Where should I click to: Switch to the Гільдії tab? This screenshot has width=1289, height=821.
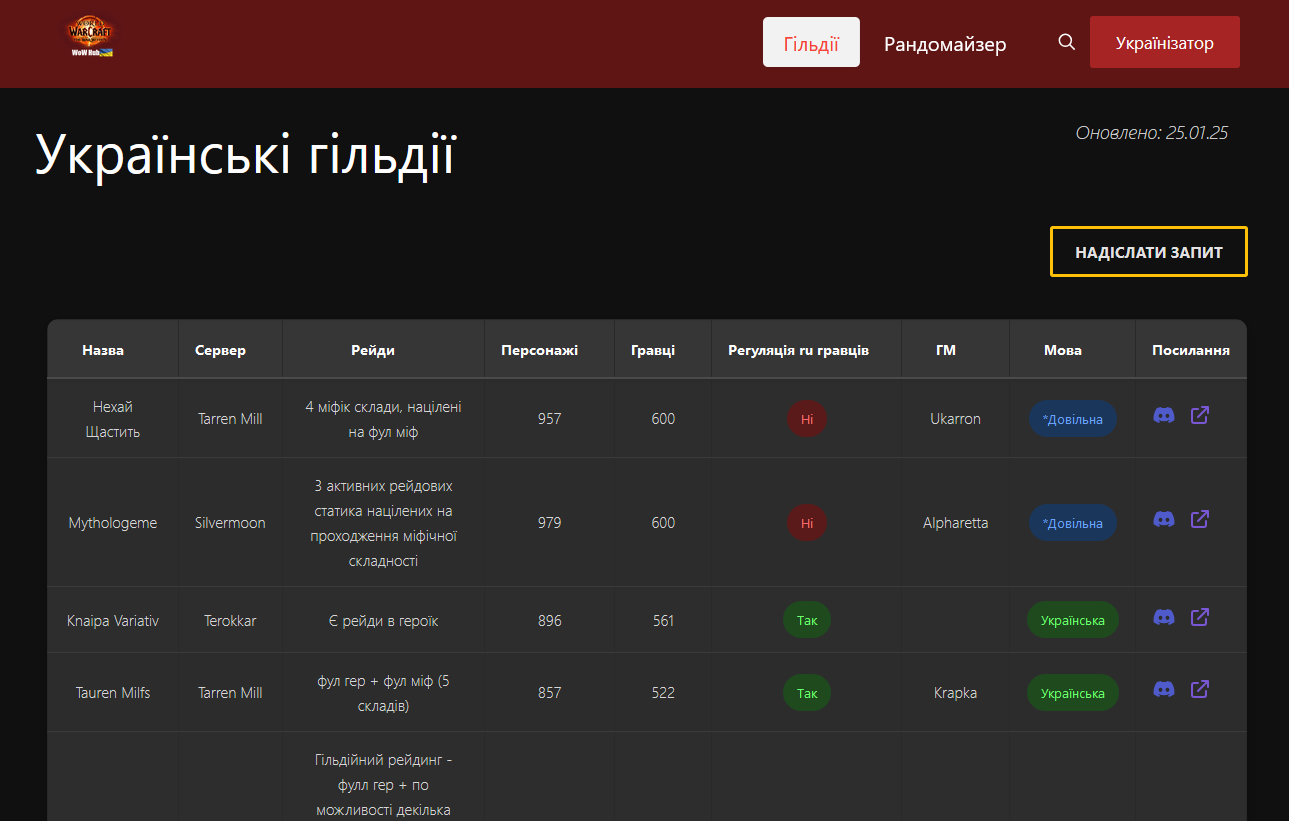811,42
